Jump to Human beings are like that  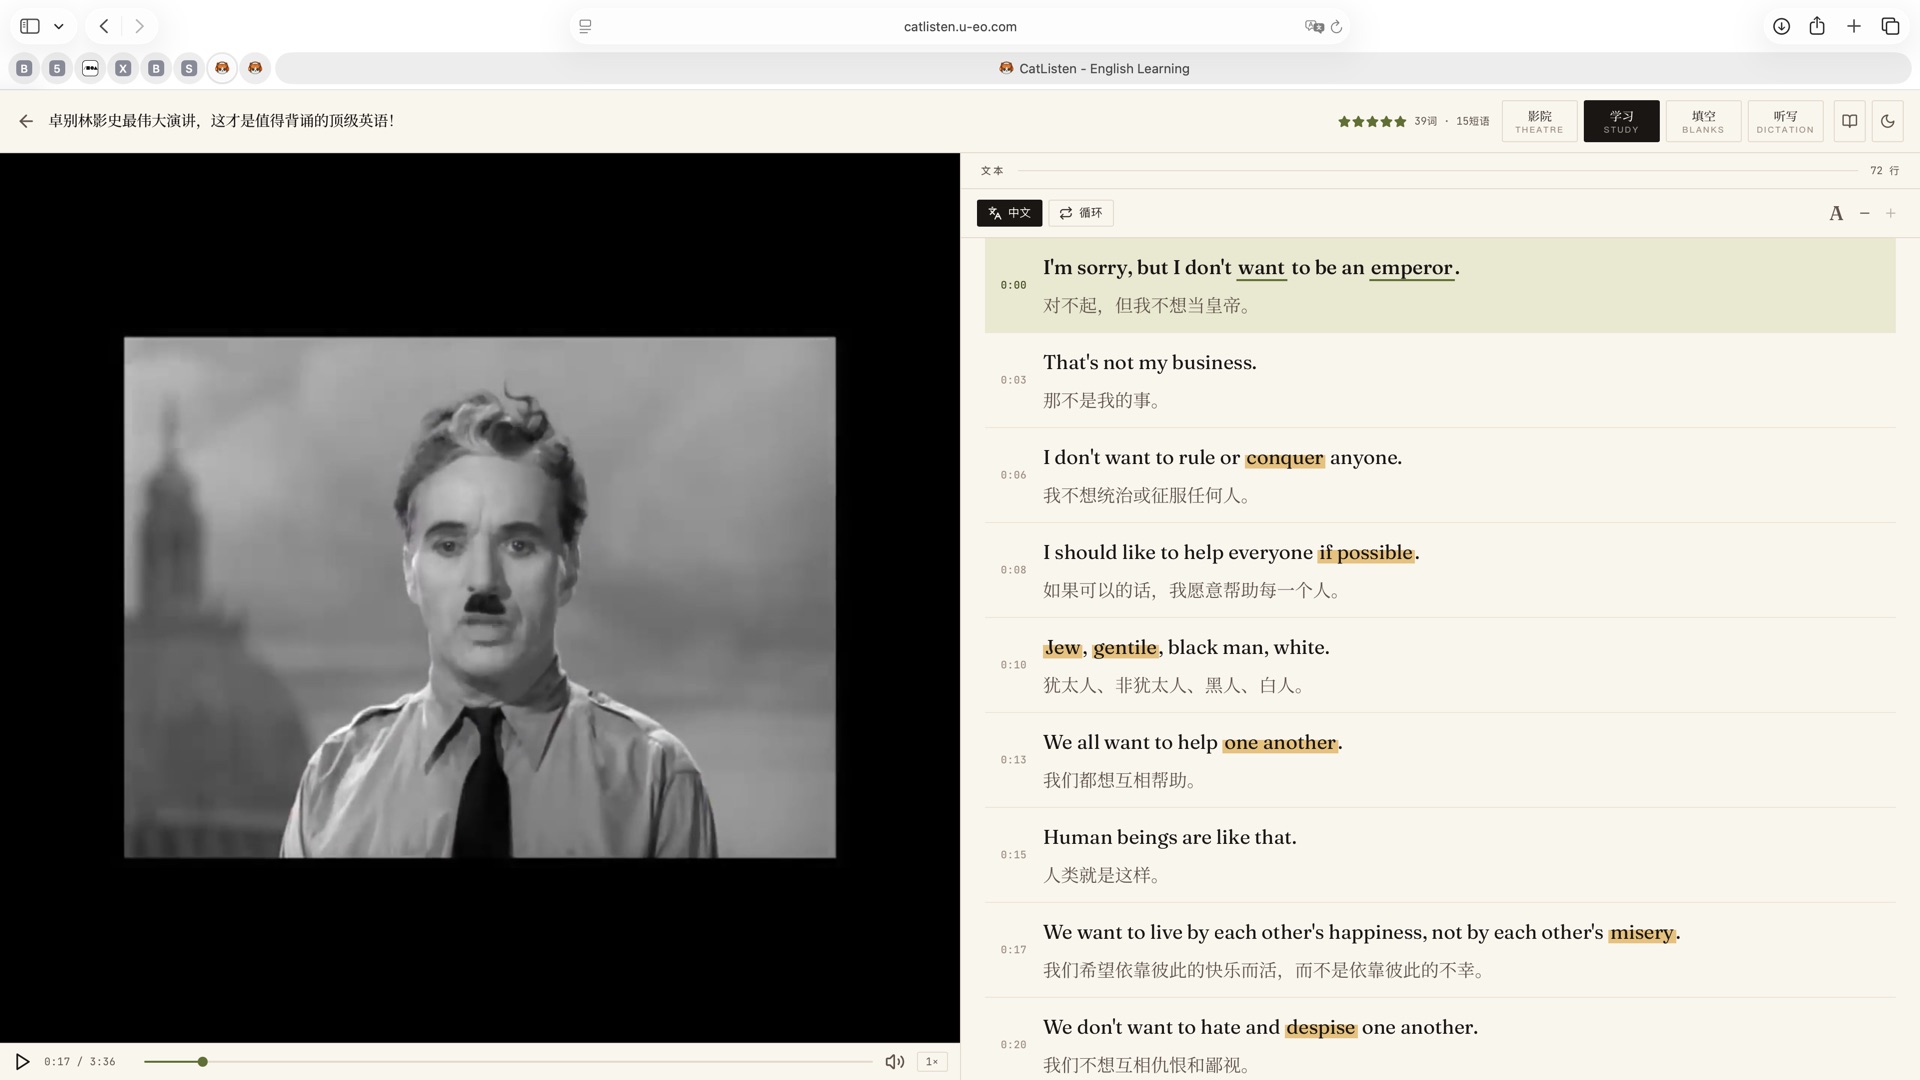click(x=1439, y=855)
